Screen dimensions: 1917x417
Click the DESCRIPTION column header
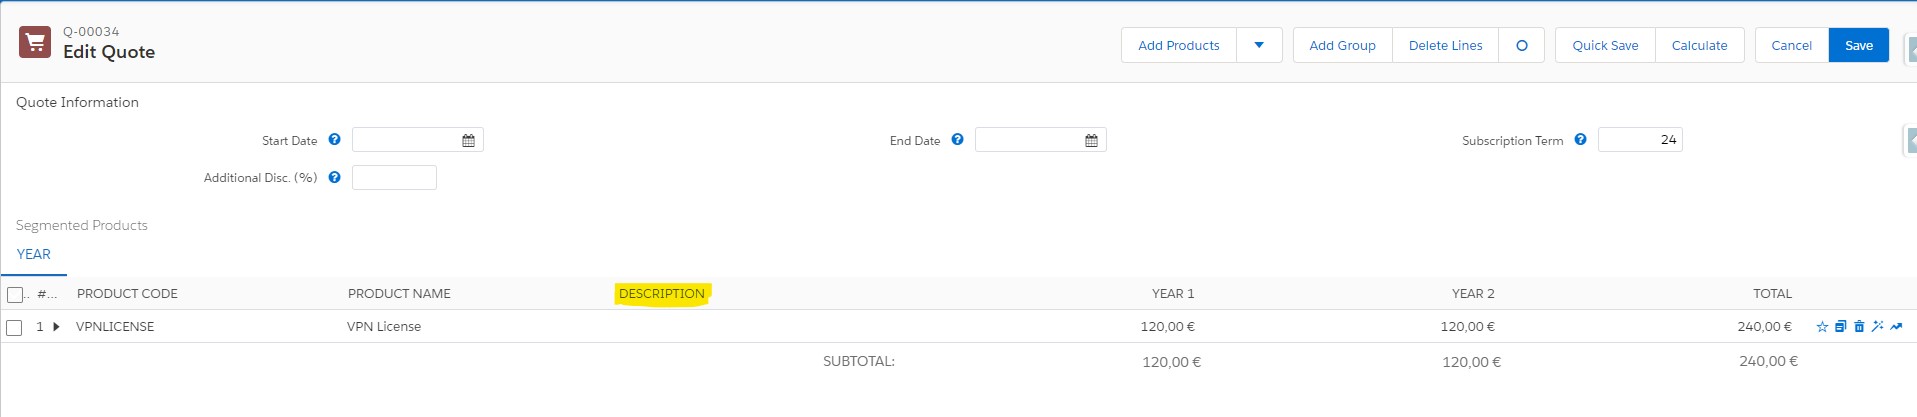pos(662,294)
